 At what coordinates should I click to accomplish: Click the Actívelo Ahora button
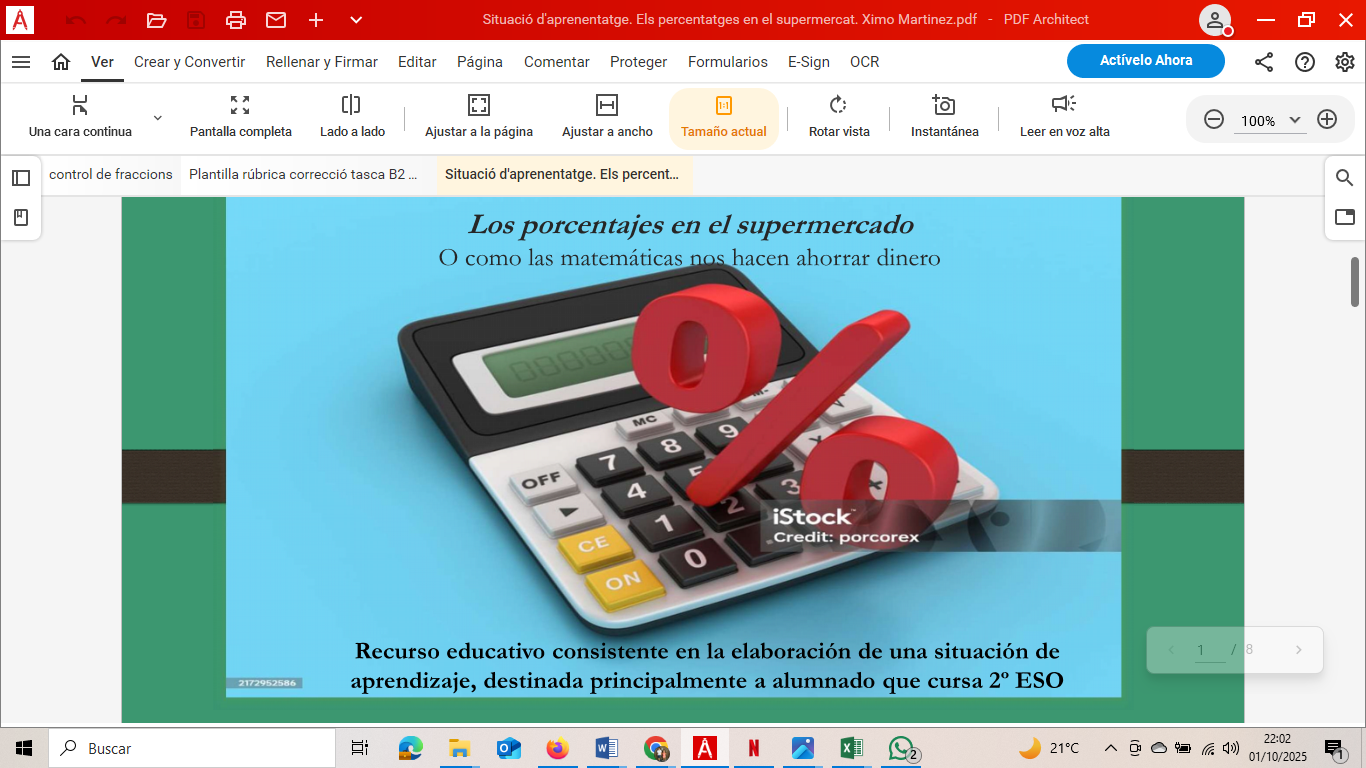pyautogui.click(x=1145, y=61)
